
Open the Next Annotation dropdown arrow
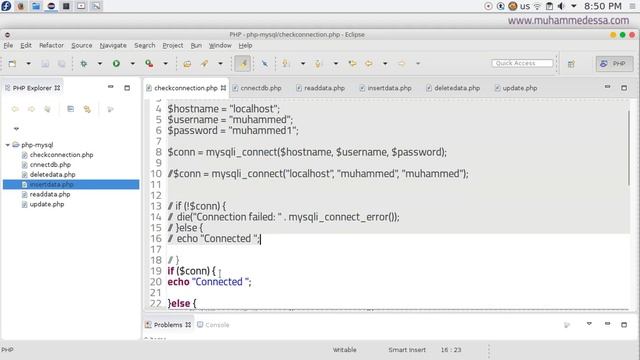(x=303, y=64)
